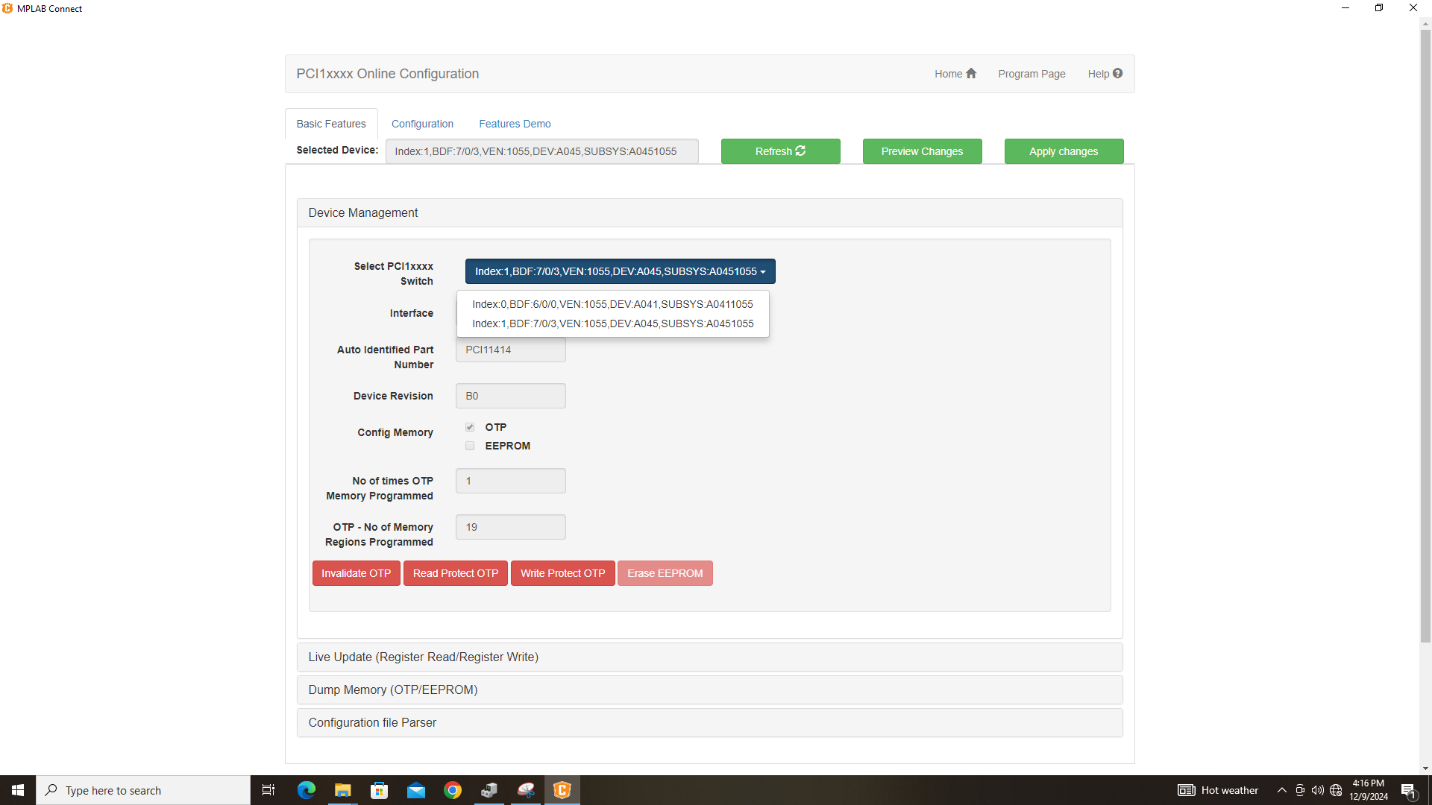The image size is (1432, 805).
Task: Open the Task View icon
Action: click(x=268, y=790)
